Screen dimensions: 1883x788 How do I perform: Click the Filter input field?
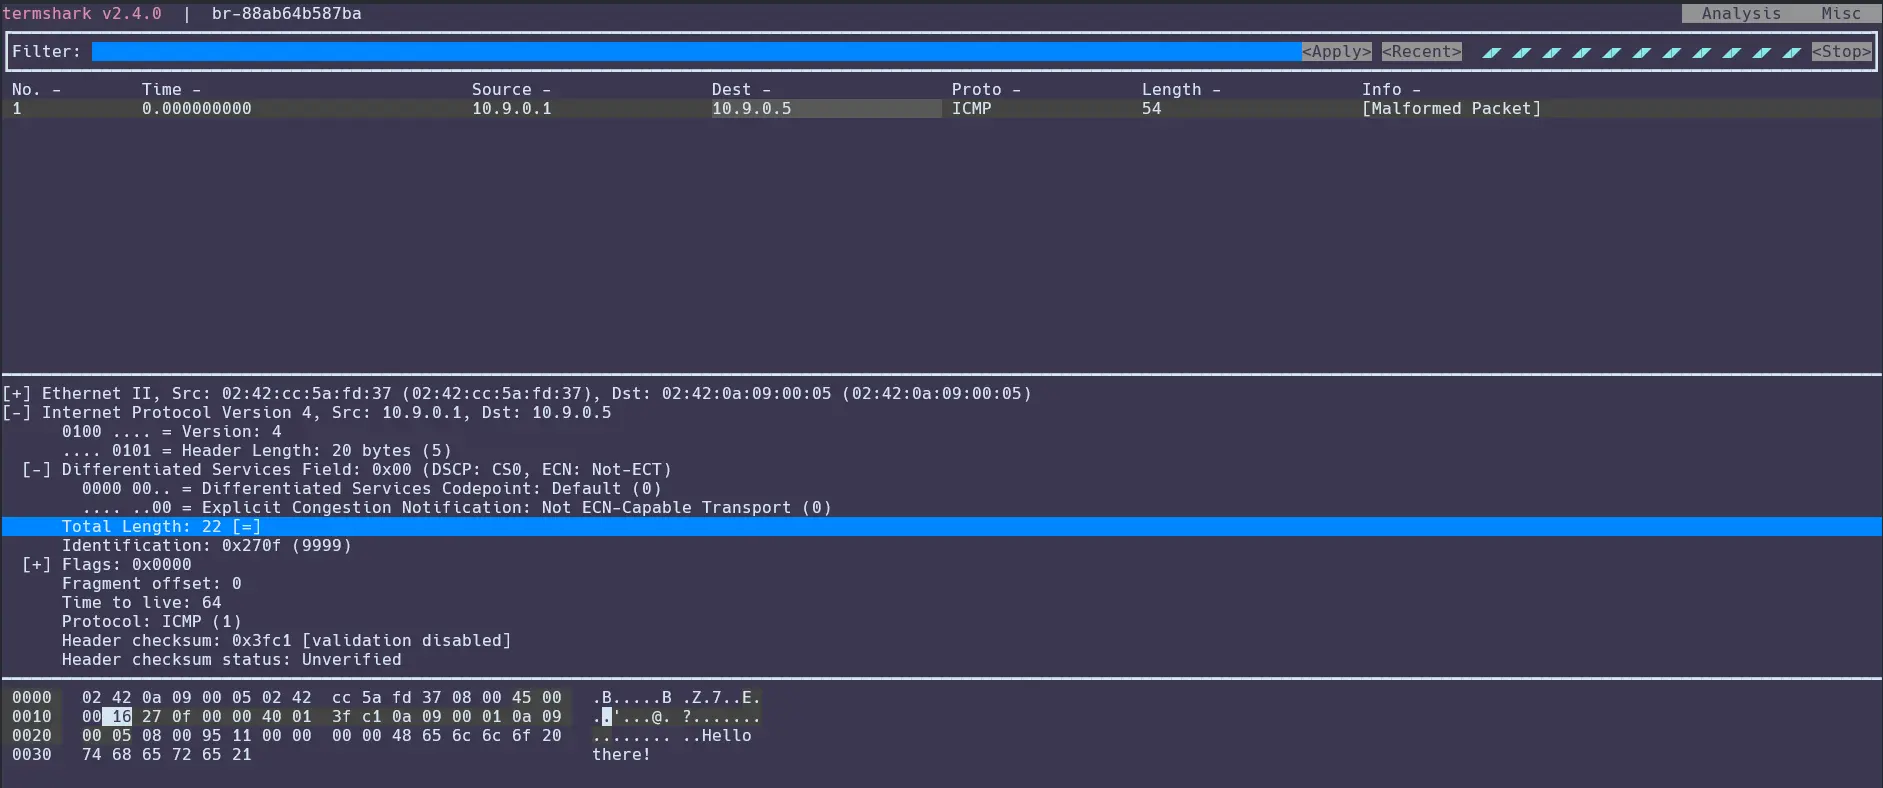coord(696,52)
